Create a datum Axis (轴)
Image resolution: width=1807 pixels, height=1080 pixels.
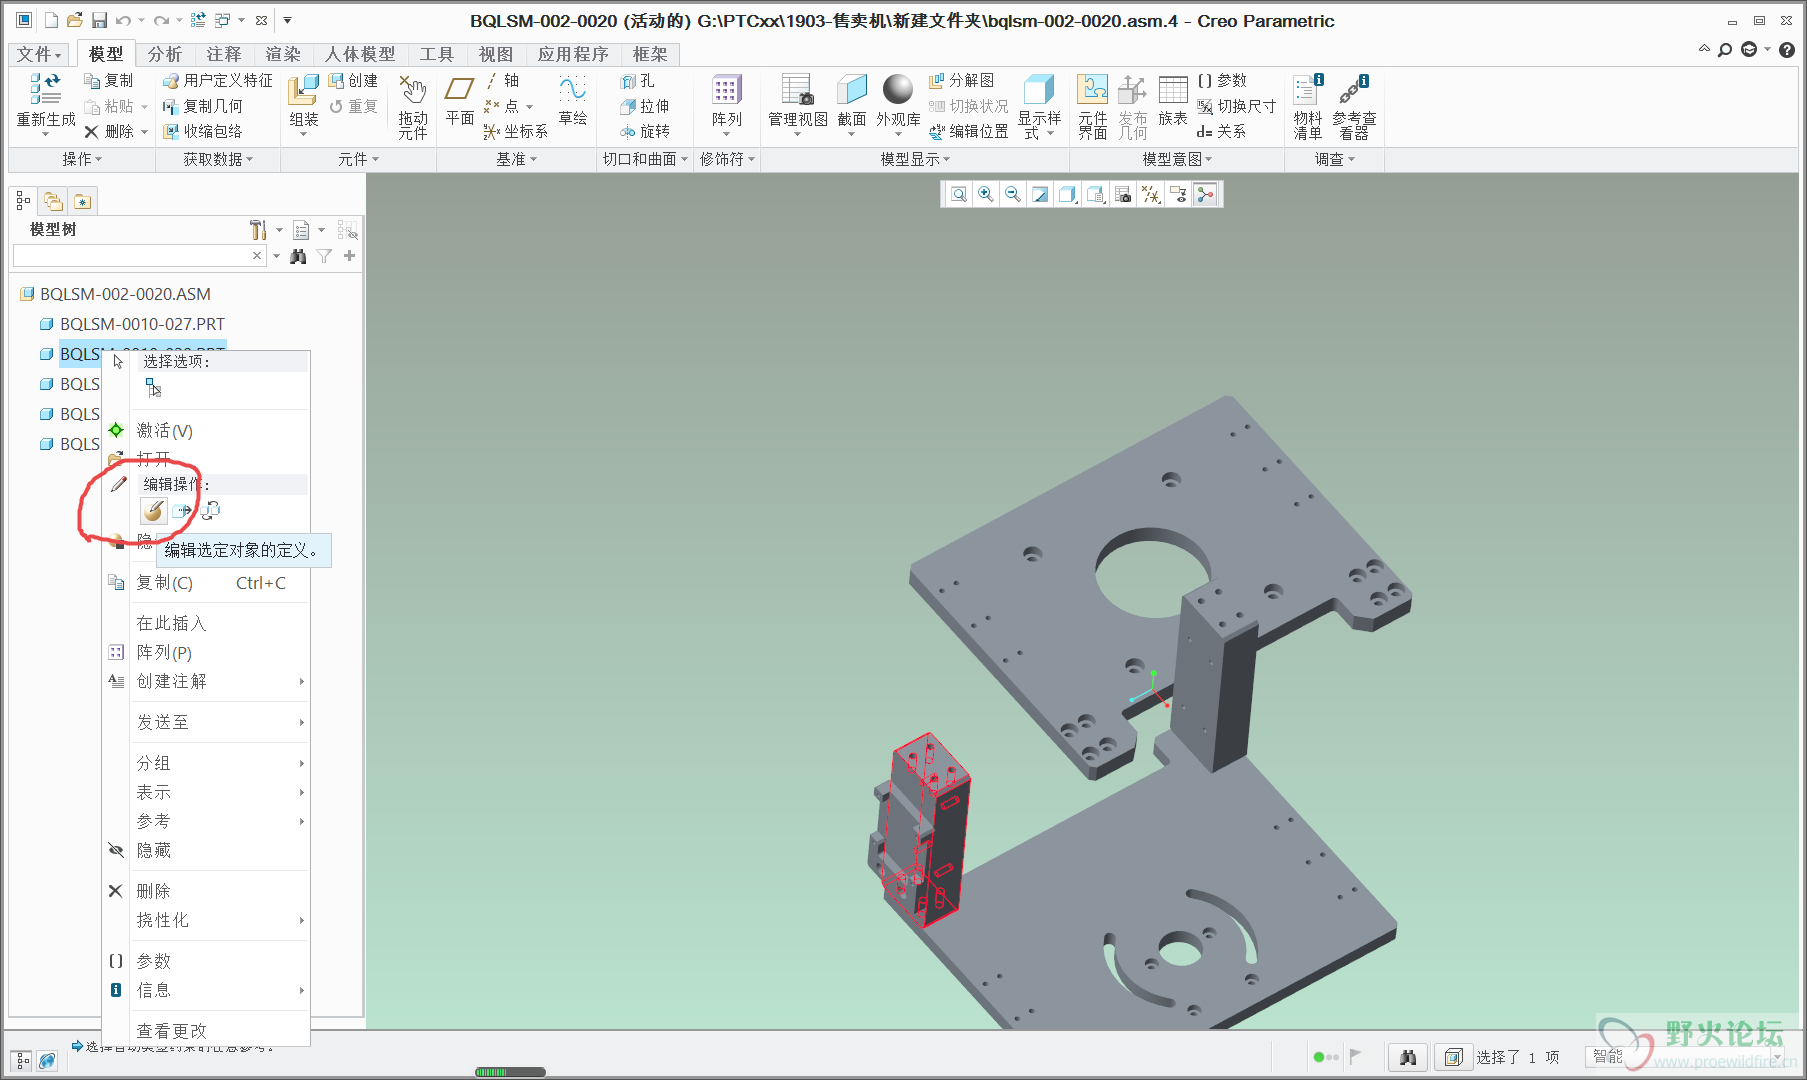point(502,80)
